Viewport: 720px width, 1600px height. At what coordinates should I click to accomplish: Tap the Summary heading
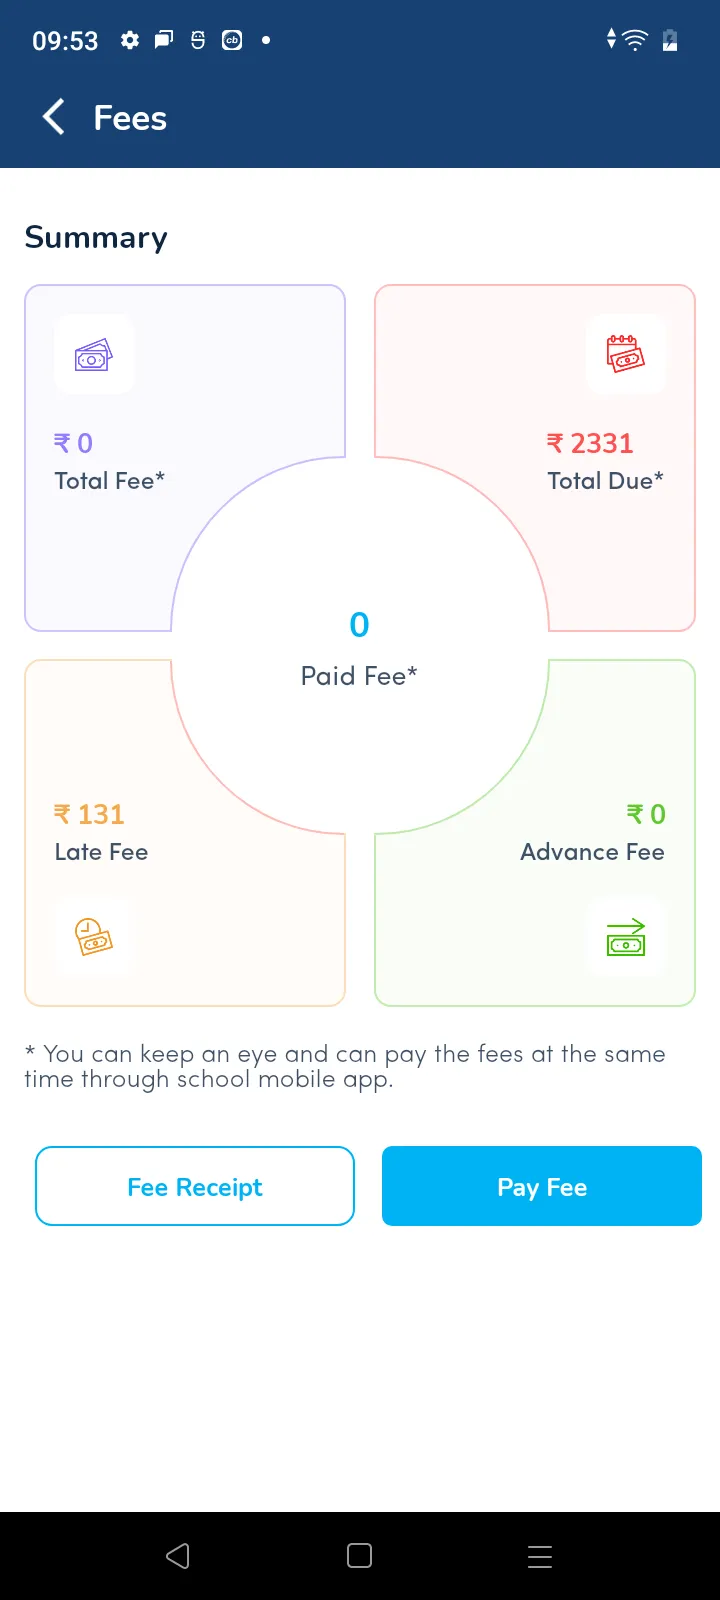(x=96, y=237)
